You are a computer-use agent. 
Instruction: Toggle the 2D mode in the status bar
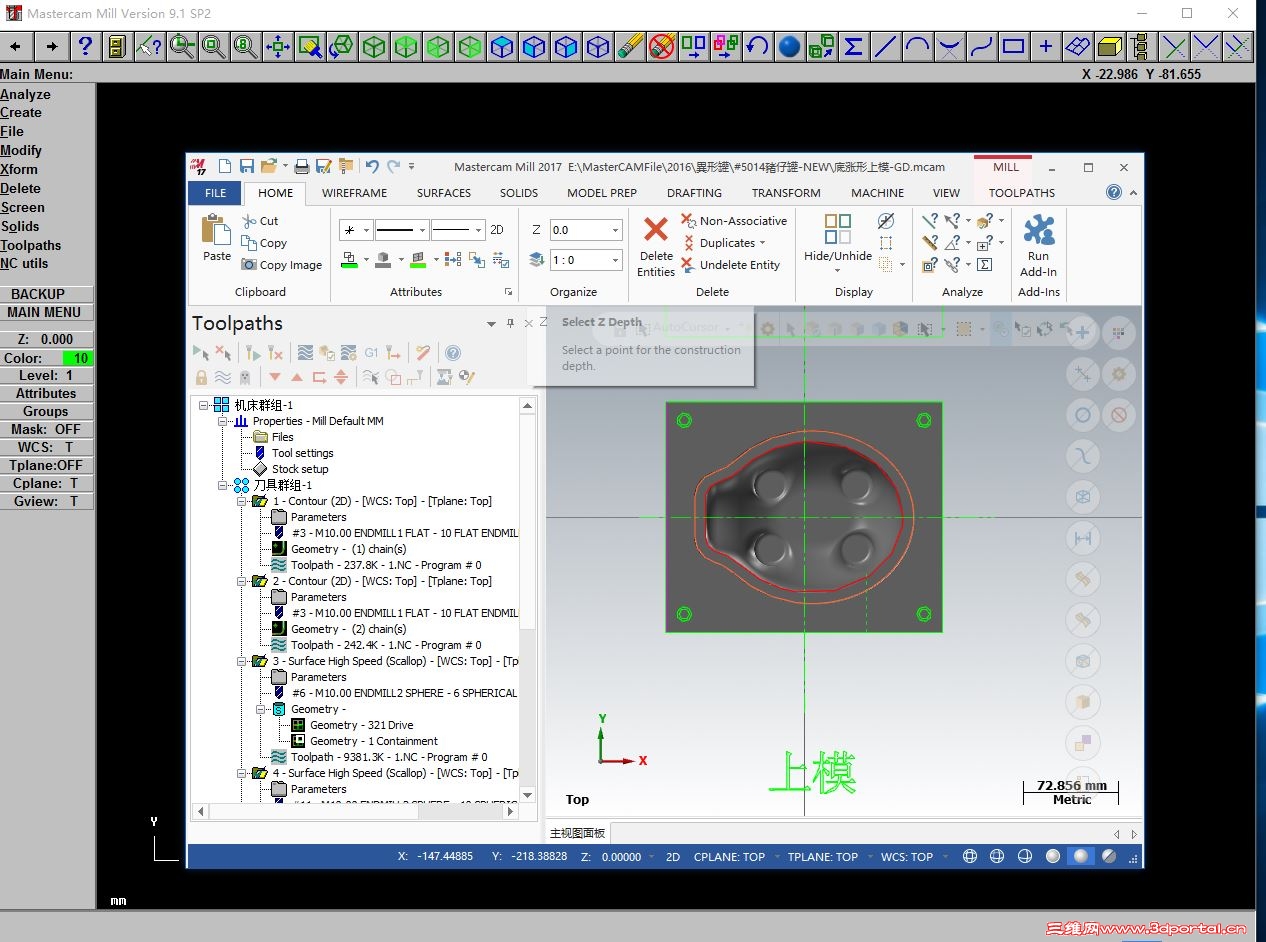coord(673,856)
